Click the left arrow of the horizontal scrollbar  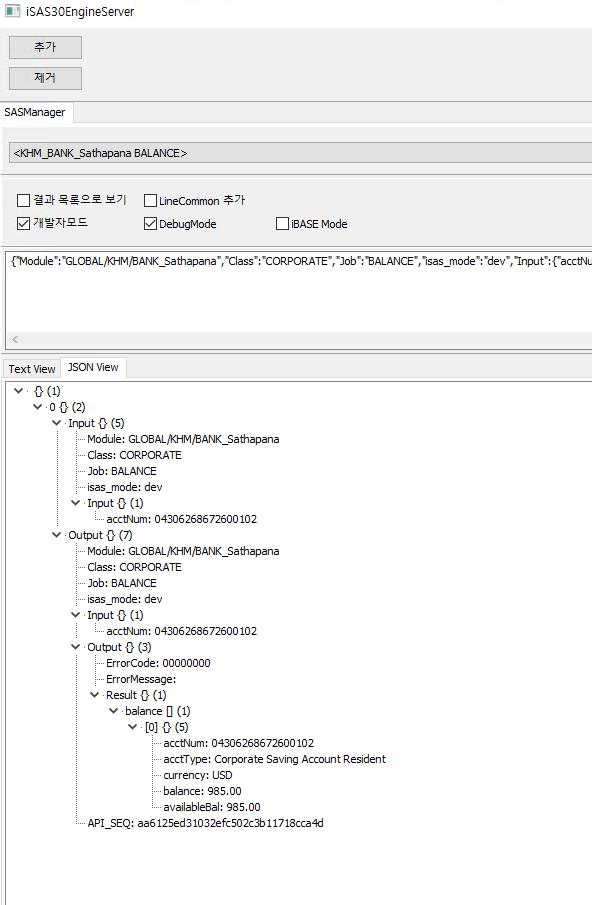[x=16, y=339]
